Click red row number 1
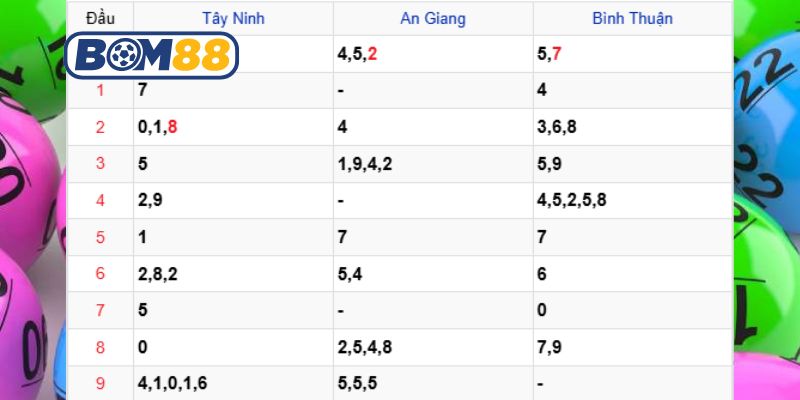 coord(100,91)
